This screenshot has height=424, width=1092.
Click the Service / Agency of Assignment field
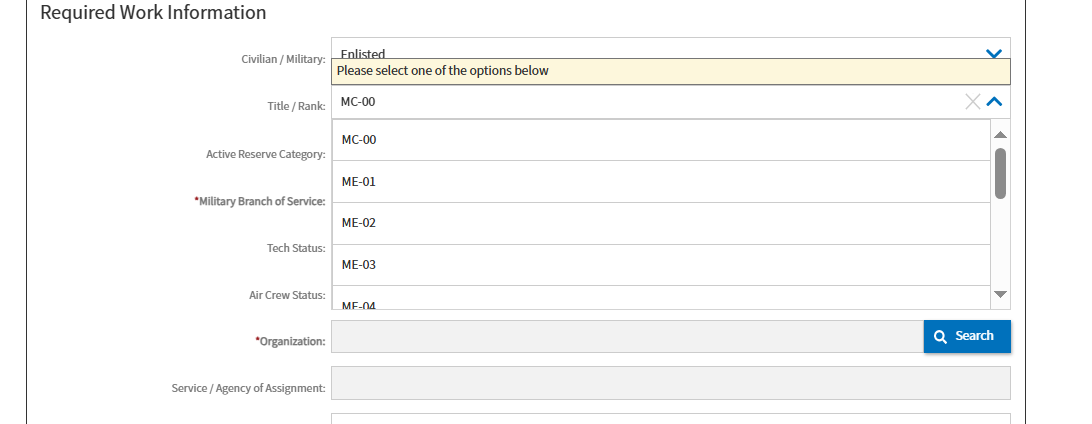pyautogui.click(x=670, y=383)
